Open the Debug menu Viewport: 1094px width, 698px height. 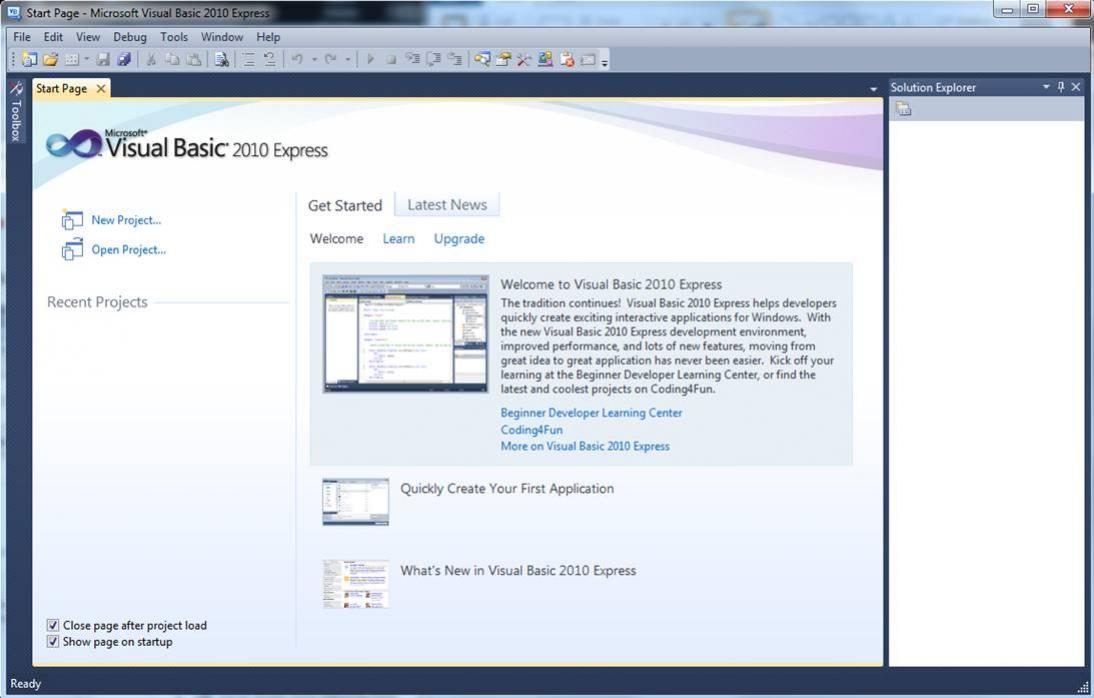coord(130,37)
